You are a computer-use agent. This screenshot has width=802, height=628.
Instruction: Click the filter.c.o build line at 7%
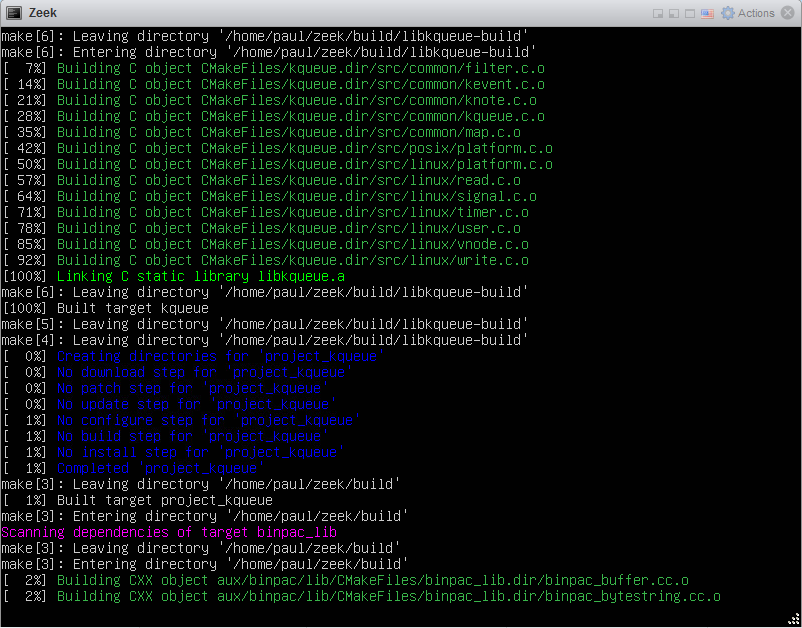coord(268,68)
